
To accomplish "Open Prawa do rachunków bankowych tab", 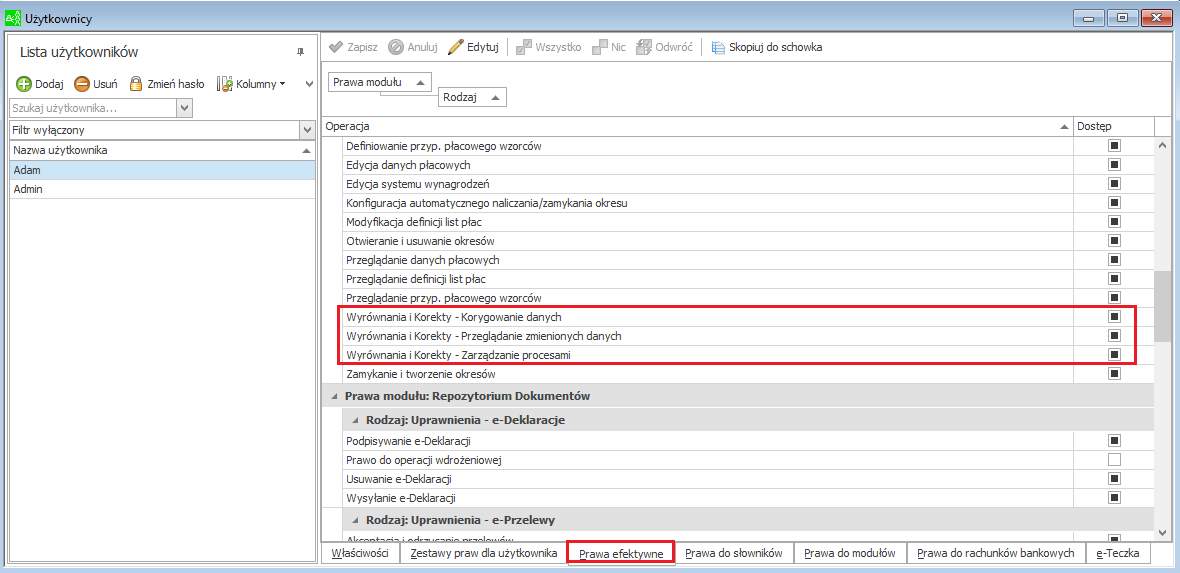I will (996, 553).
